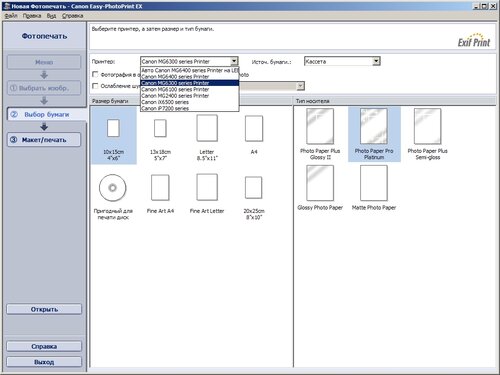
Task: Pick the 20x25cm 8"x10" paper size icon
Action: 254,188
